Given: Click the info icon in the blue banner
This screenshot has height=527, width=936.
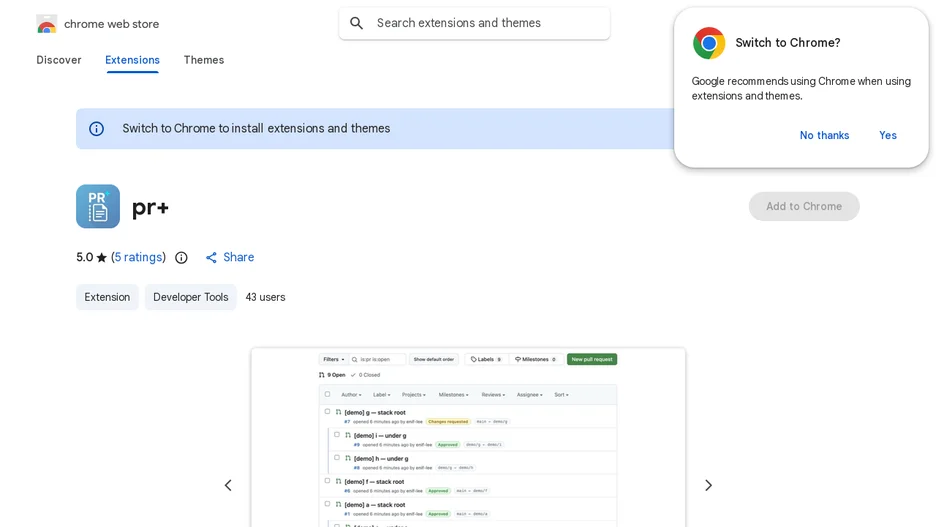Looking at the screenshot, I should pyautogui.click(x=96, y=128).
